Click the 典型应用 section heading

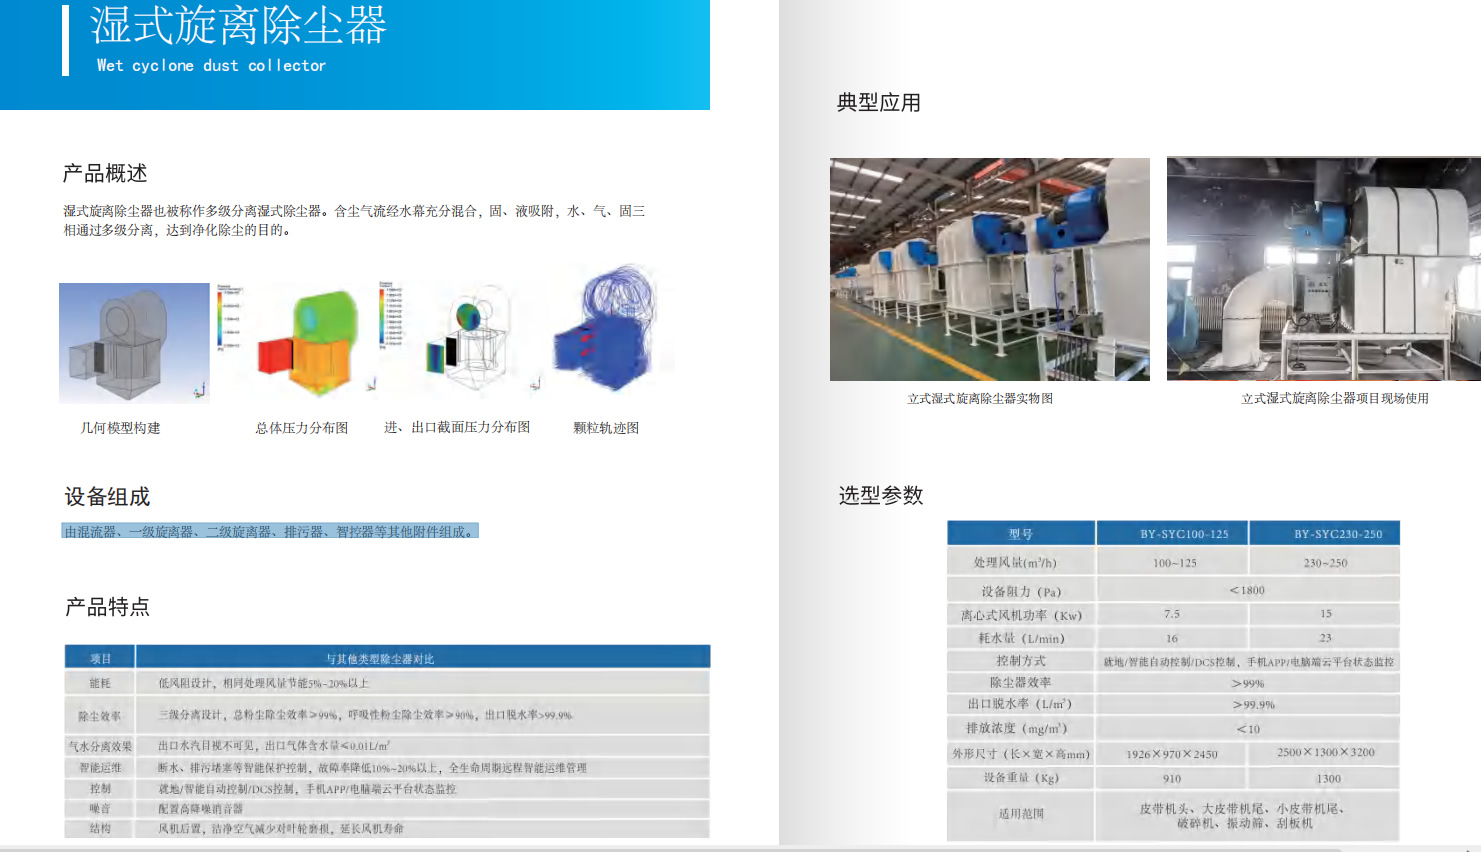pyautogui.click(x=878, y=103)
